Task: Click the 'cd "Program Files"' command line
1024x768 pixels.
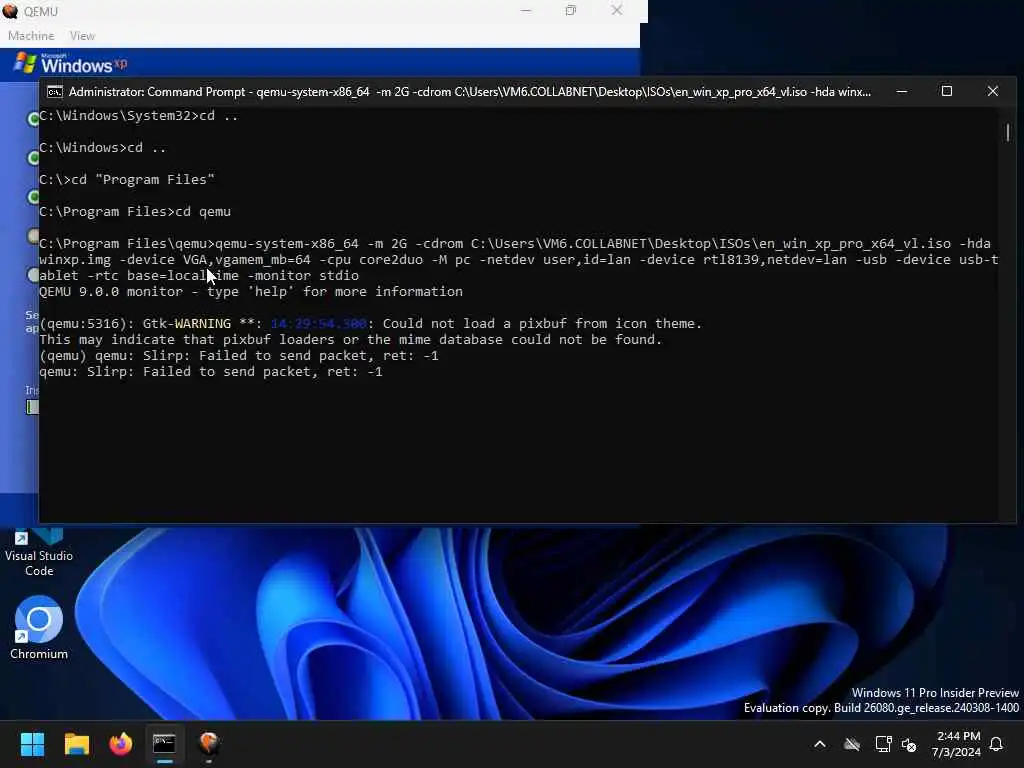Action: pyautogui.click(x=127, y=180)
